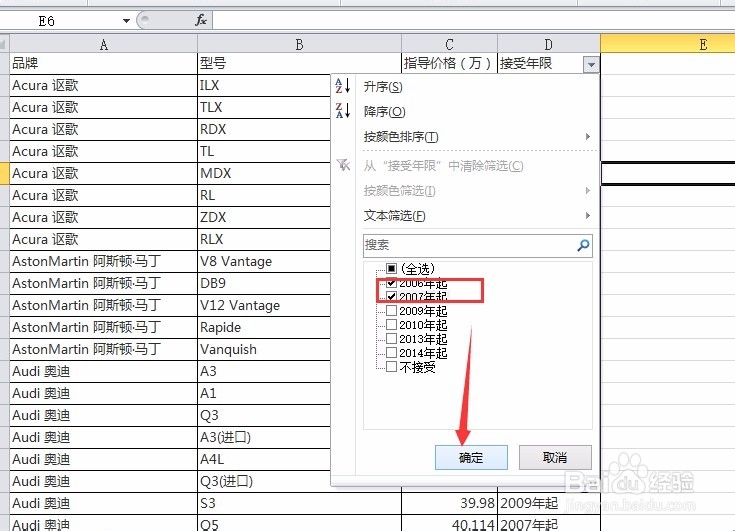
Task: Check the 2014年起 checkbox
Action: (x=391, y=352)
